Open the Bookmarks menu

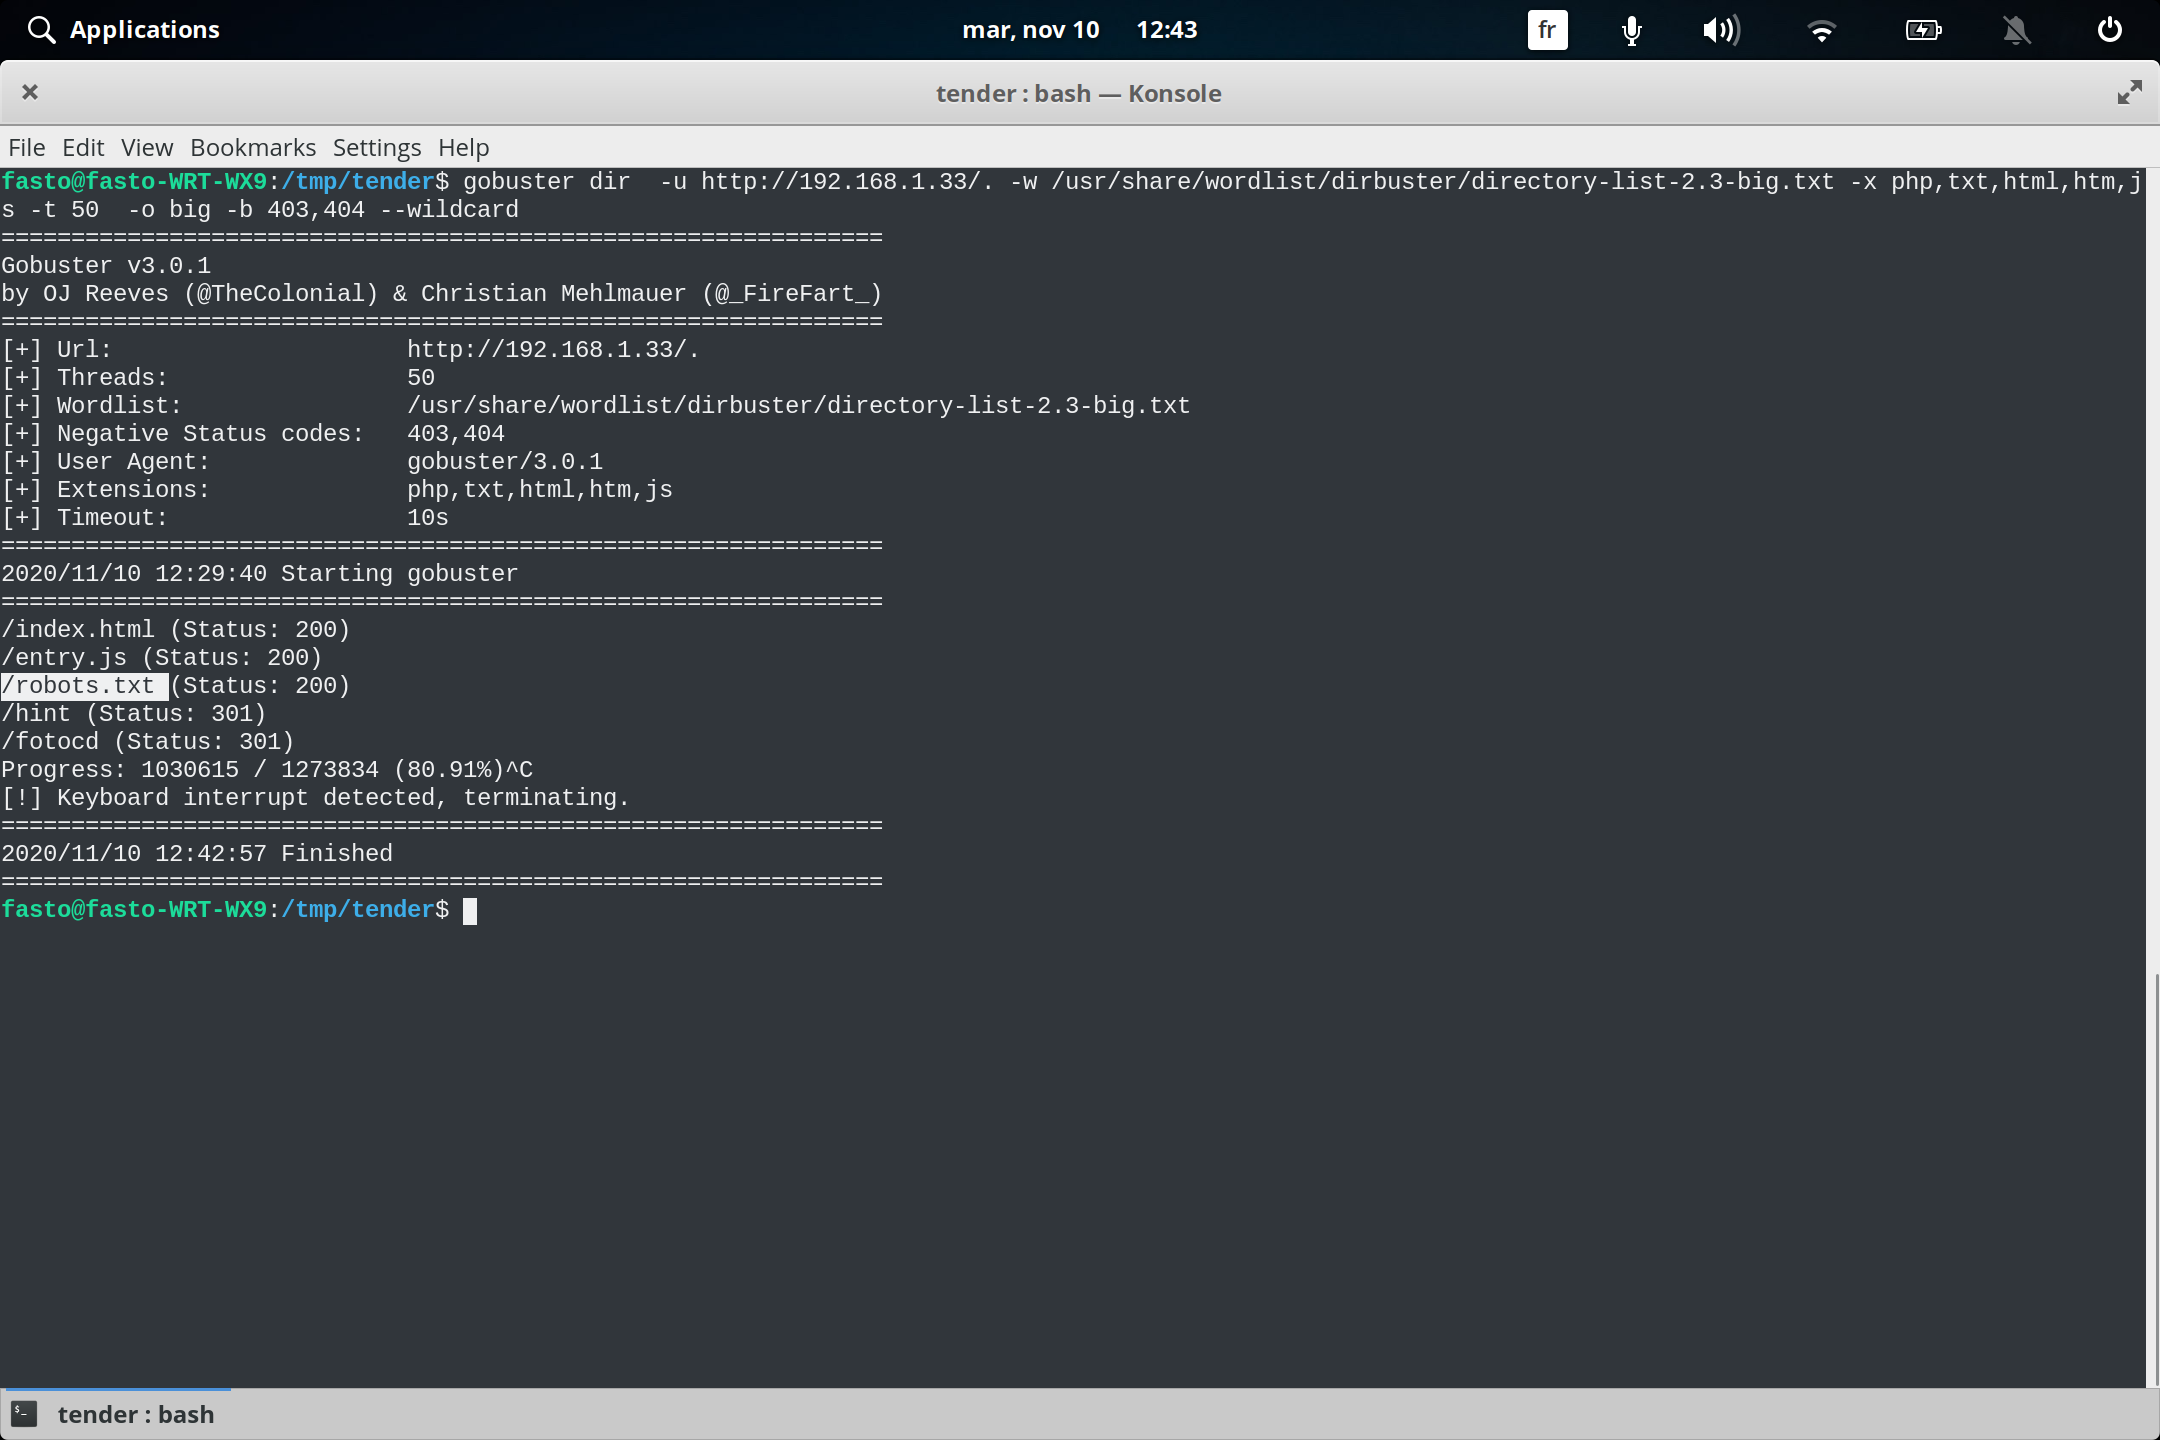[x=252, y=147]
